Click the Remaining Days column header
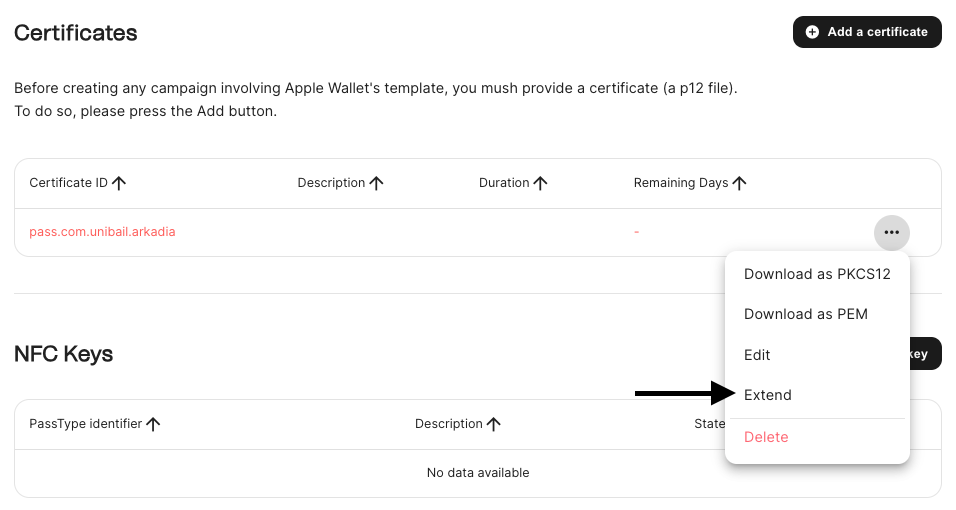 pos(681,183)
